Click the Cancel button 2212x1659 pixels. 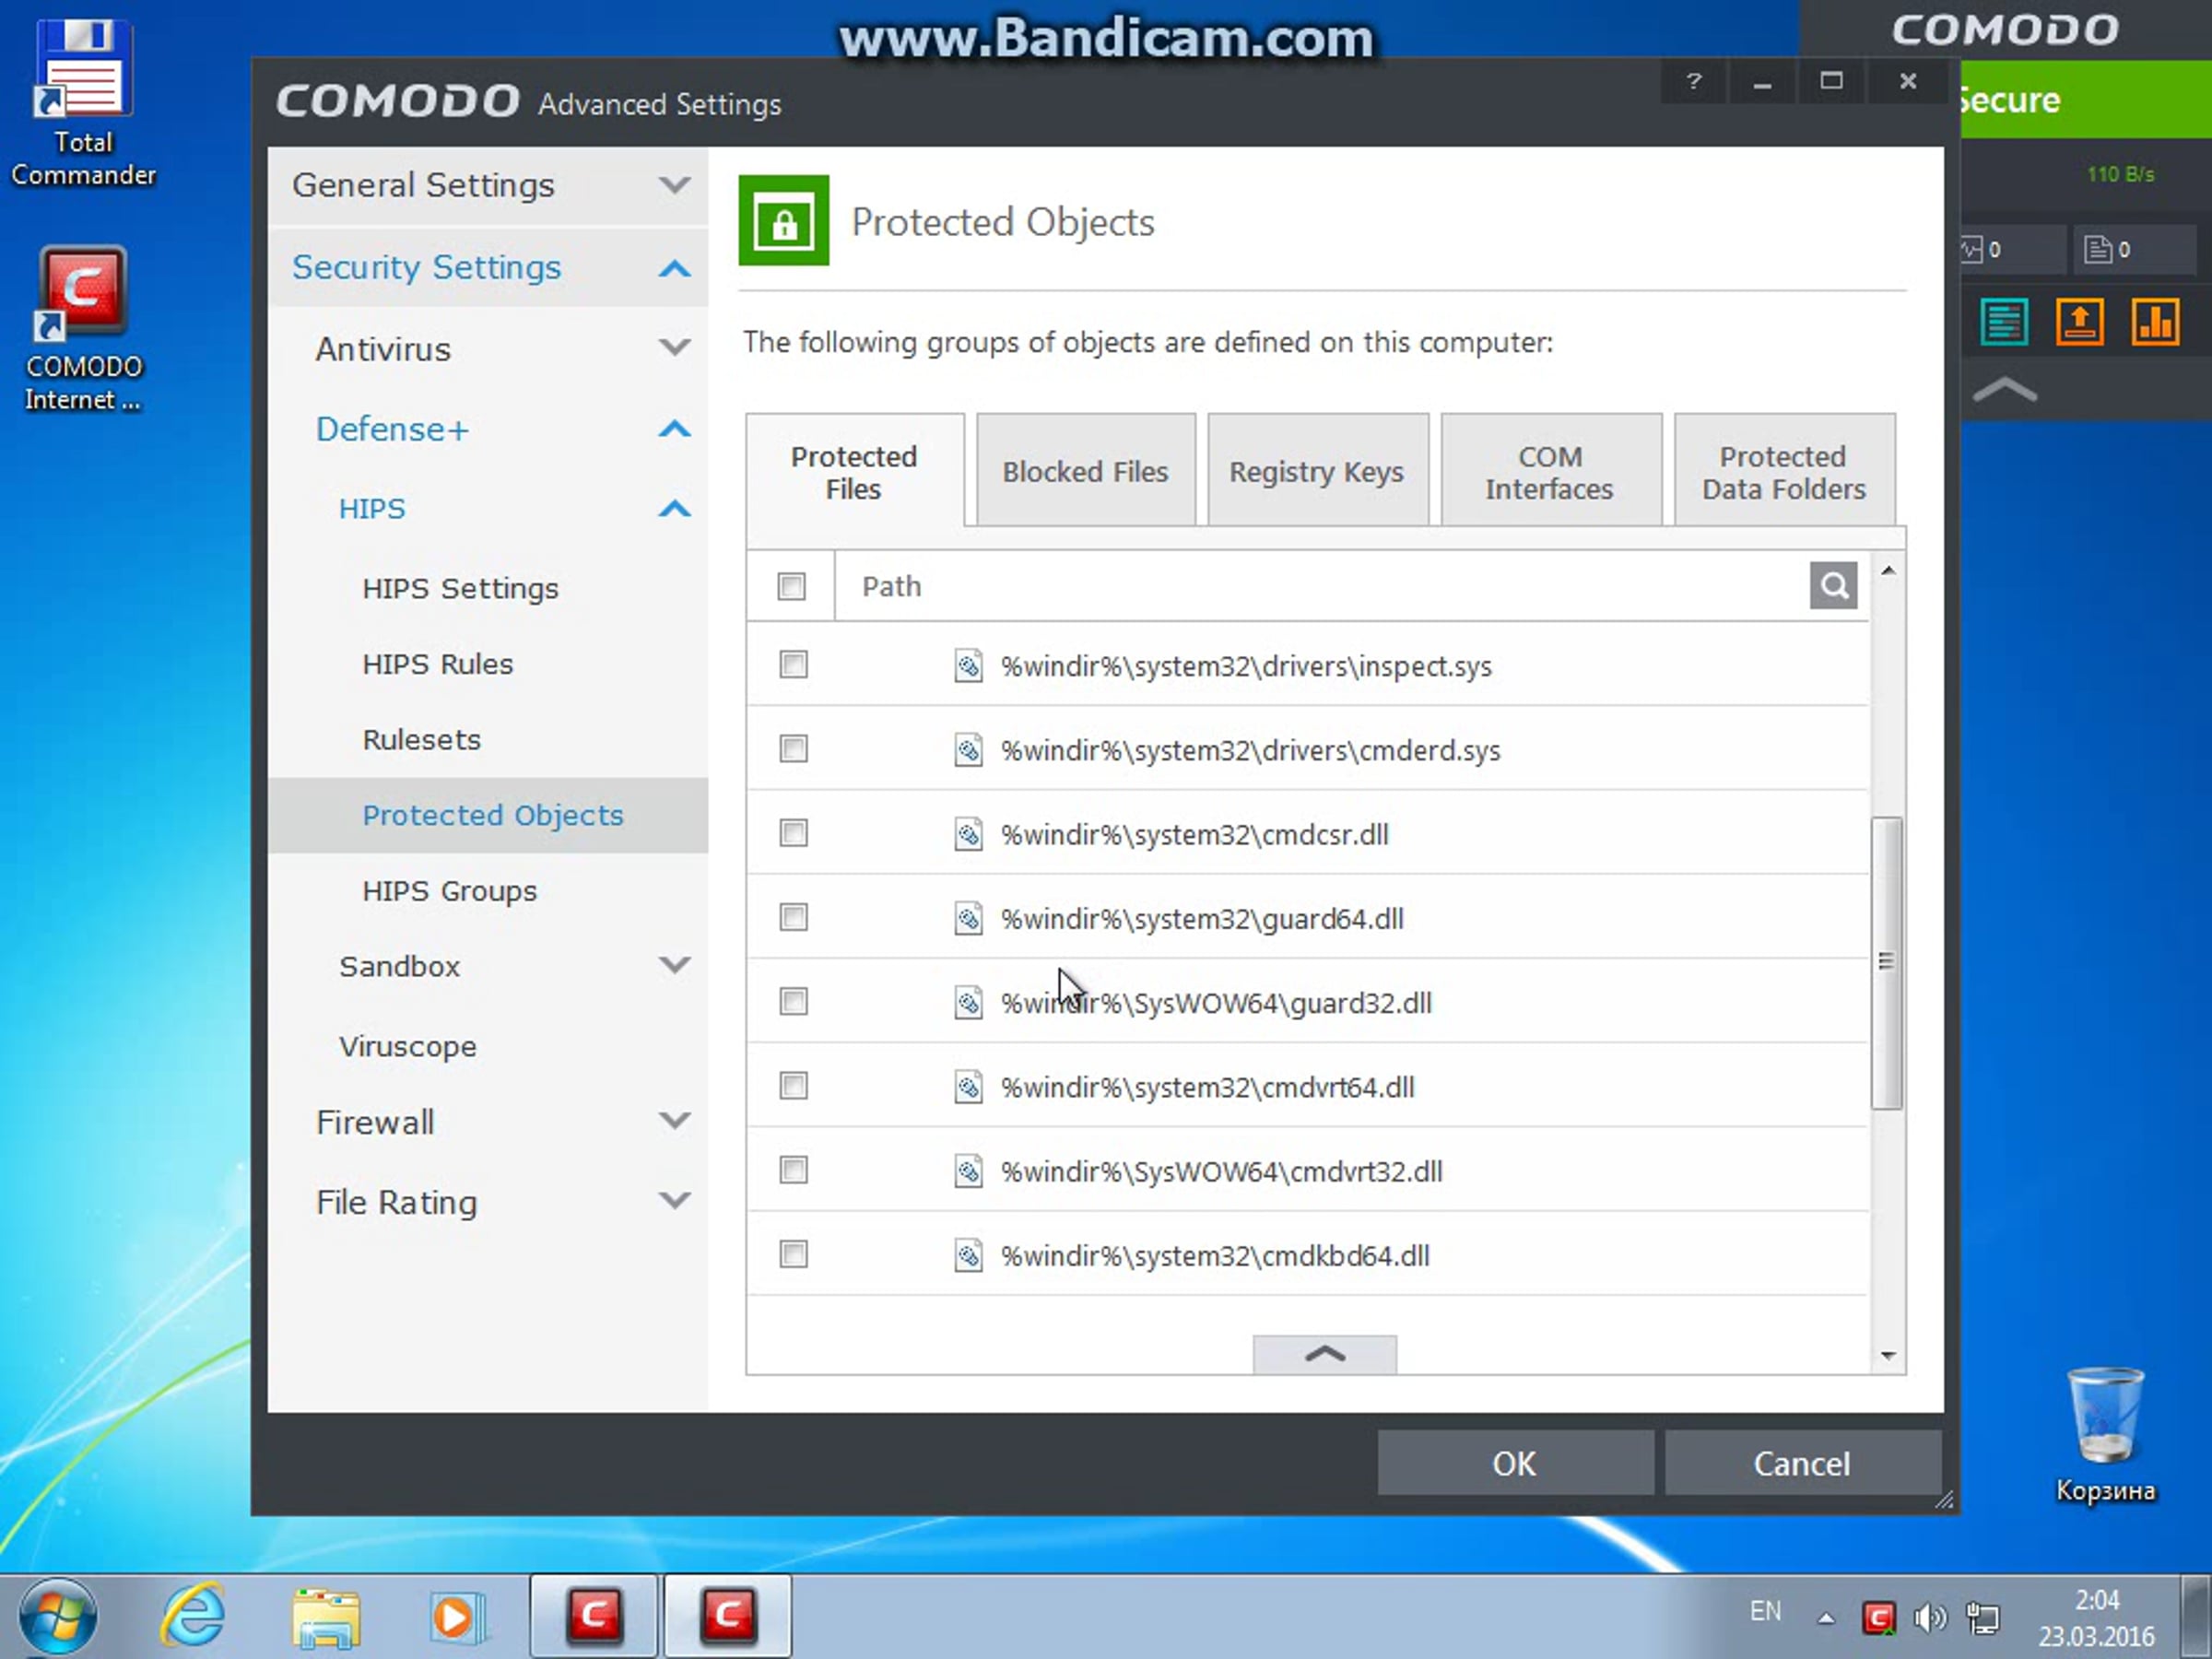[x=1802, y=1463]
